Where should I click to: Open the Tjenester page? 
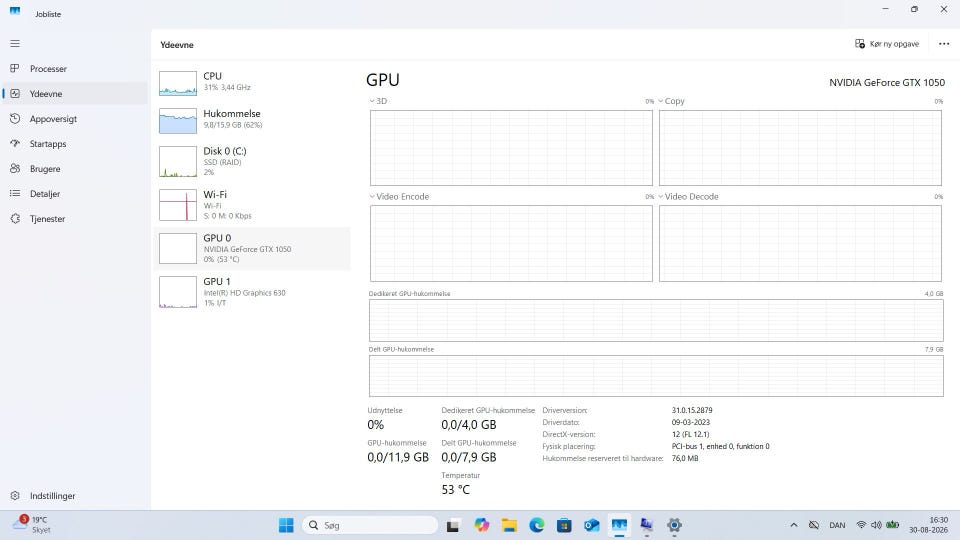click(74, 219)
